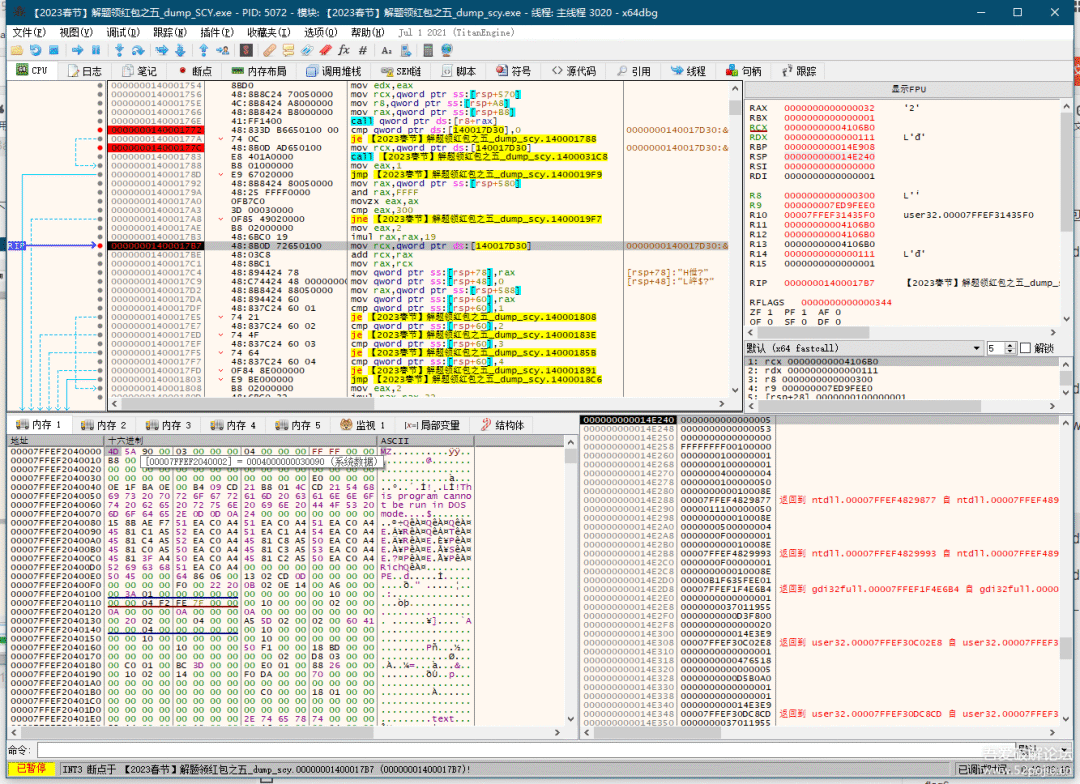The image size is (1080, 784).
Task: Switch to the 线程 tab
Action: [x=688, y=71]
